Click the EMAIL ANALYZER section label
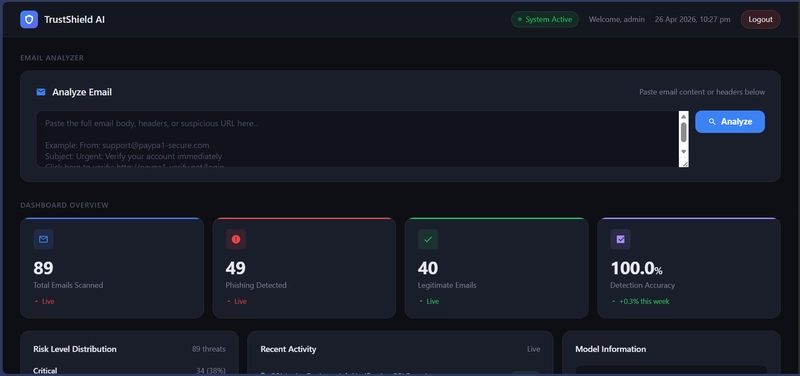This screenshot has height=376, width=800. point(52,58)
